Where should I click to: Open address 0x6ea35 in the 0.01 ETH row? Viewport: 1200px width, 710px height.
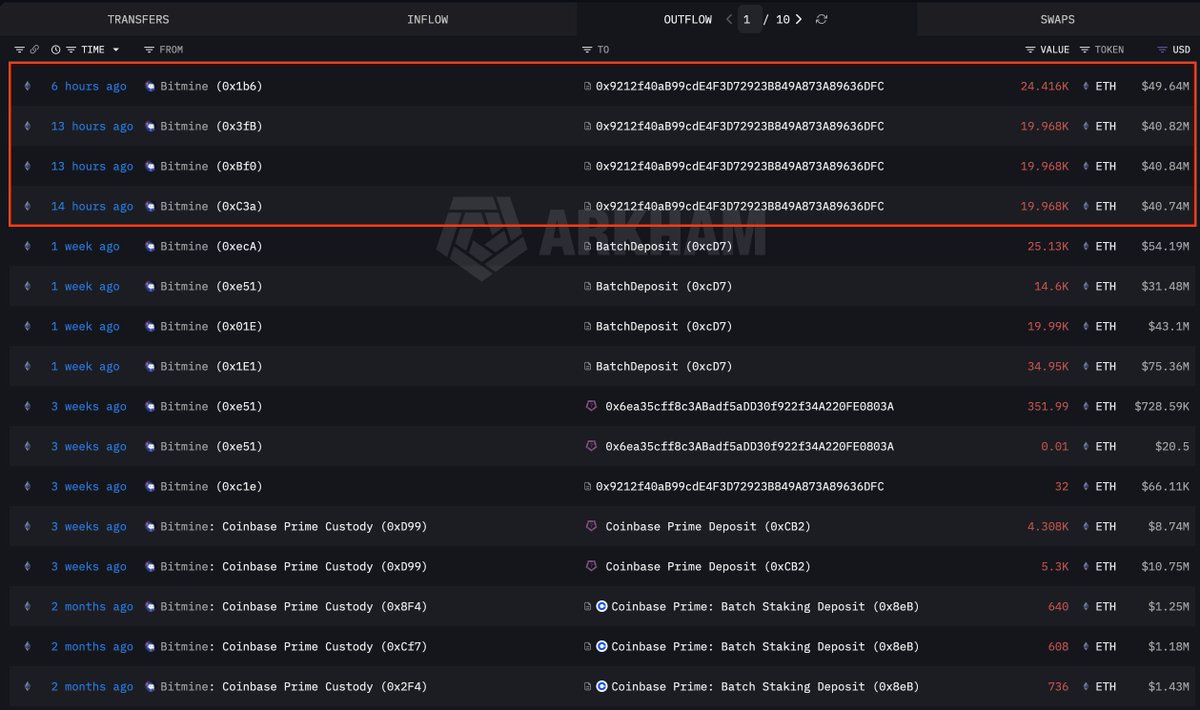click(x=750, y=446)
